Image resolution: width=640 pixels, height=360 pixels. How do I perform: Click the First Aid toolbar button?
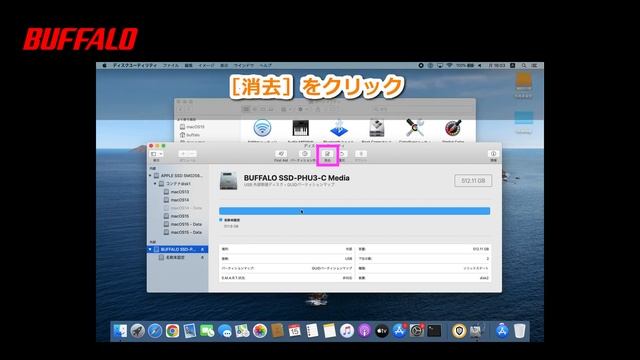pos(281,154)
